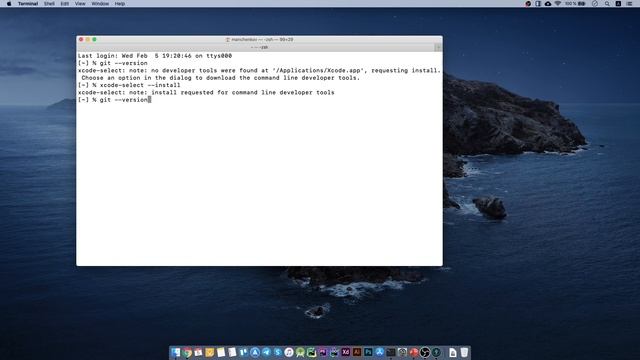The width and height of the screenshot is (640, 360).
Task: Open the document stack beside the Trash
Action: coord(453,352)
